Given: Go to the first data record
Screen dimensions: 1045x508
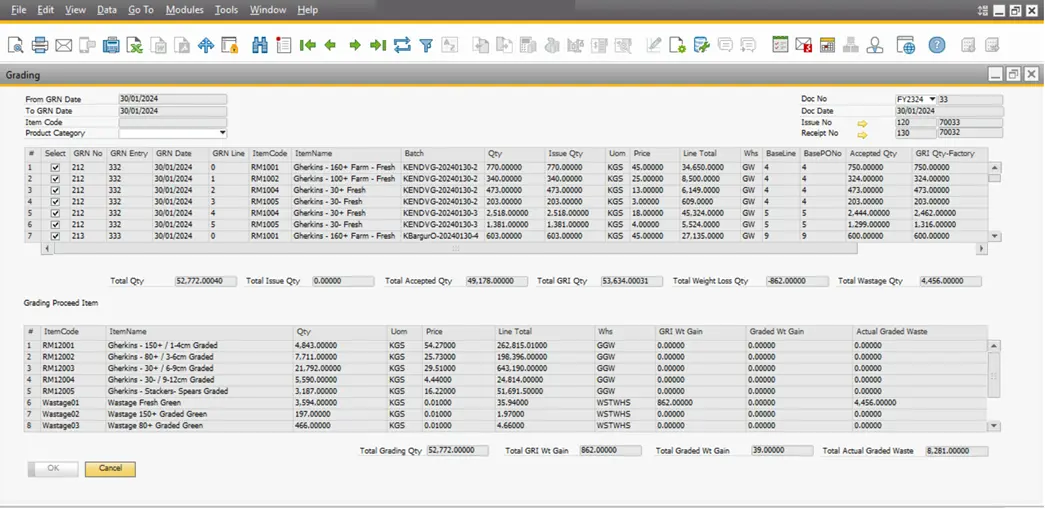Looking at the screenshot, I should pyautogui.click(x=308, y=45).
